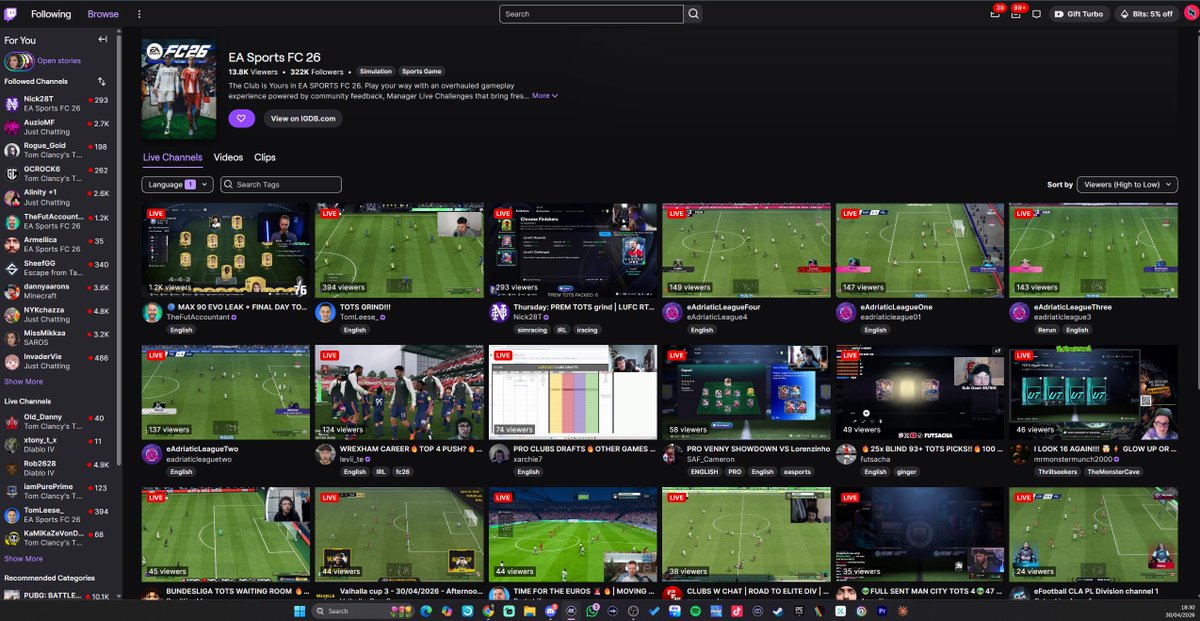1200x621 pixels.
Task: Open the whispers chat bubble icon
Action: (x=1036, y=14)
